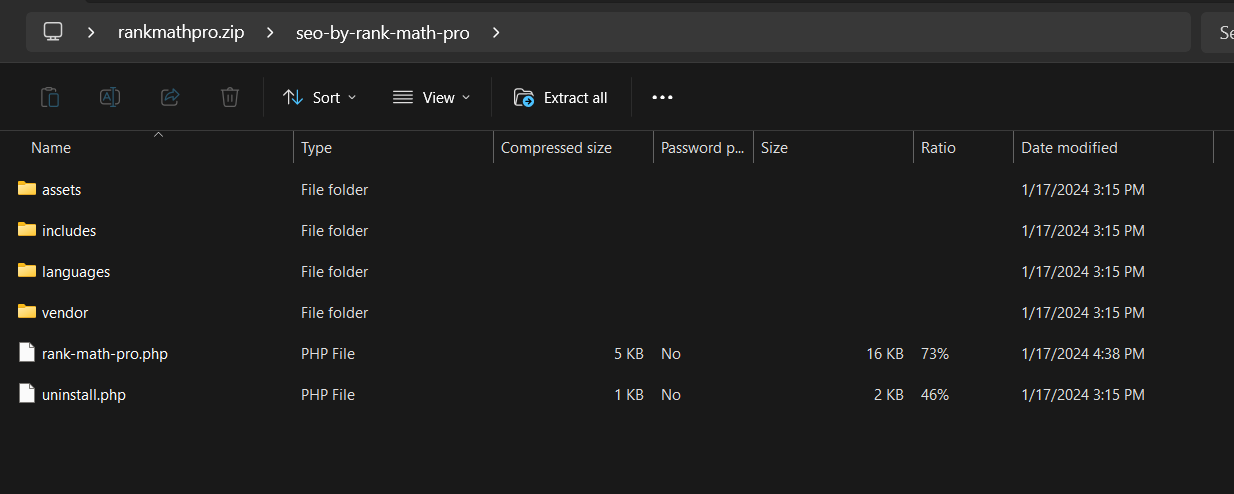1234x494 pixels.
Task: Sort by the Ratio column header
Action: pos(938,147)
